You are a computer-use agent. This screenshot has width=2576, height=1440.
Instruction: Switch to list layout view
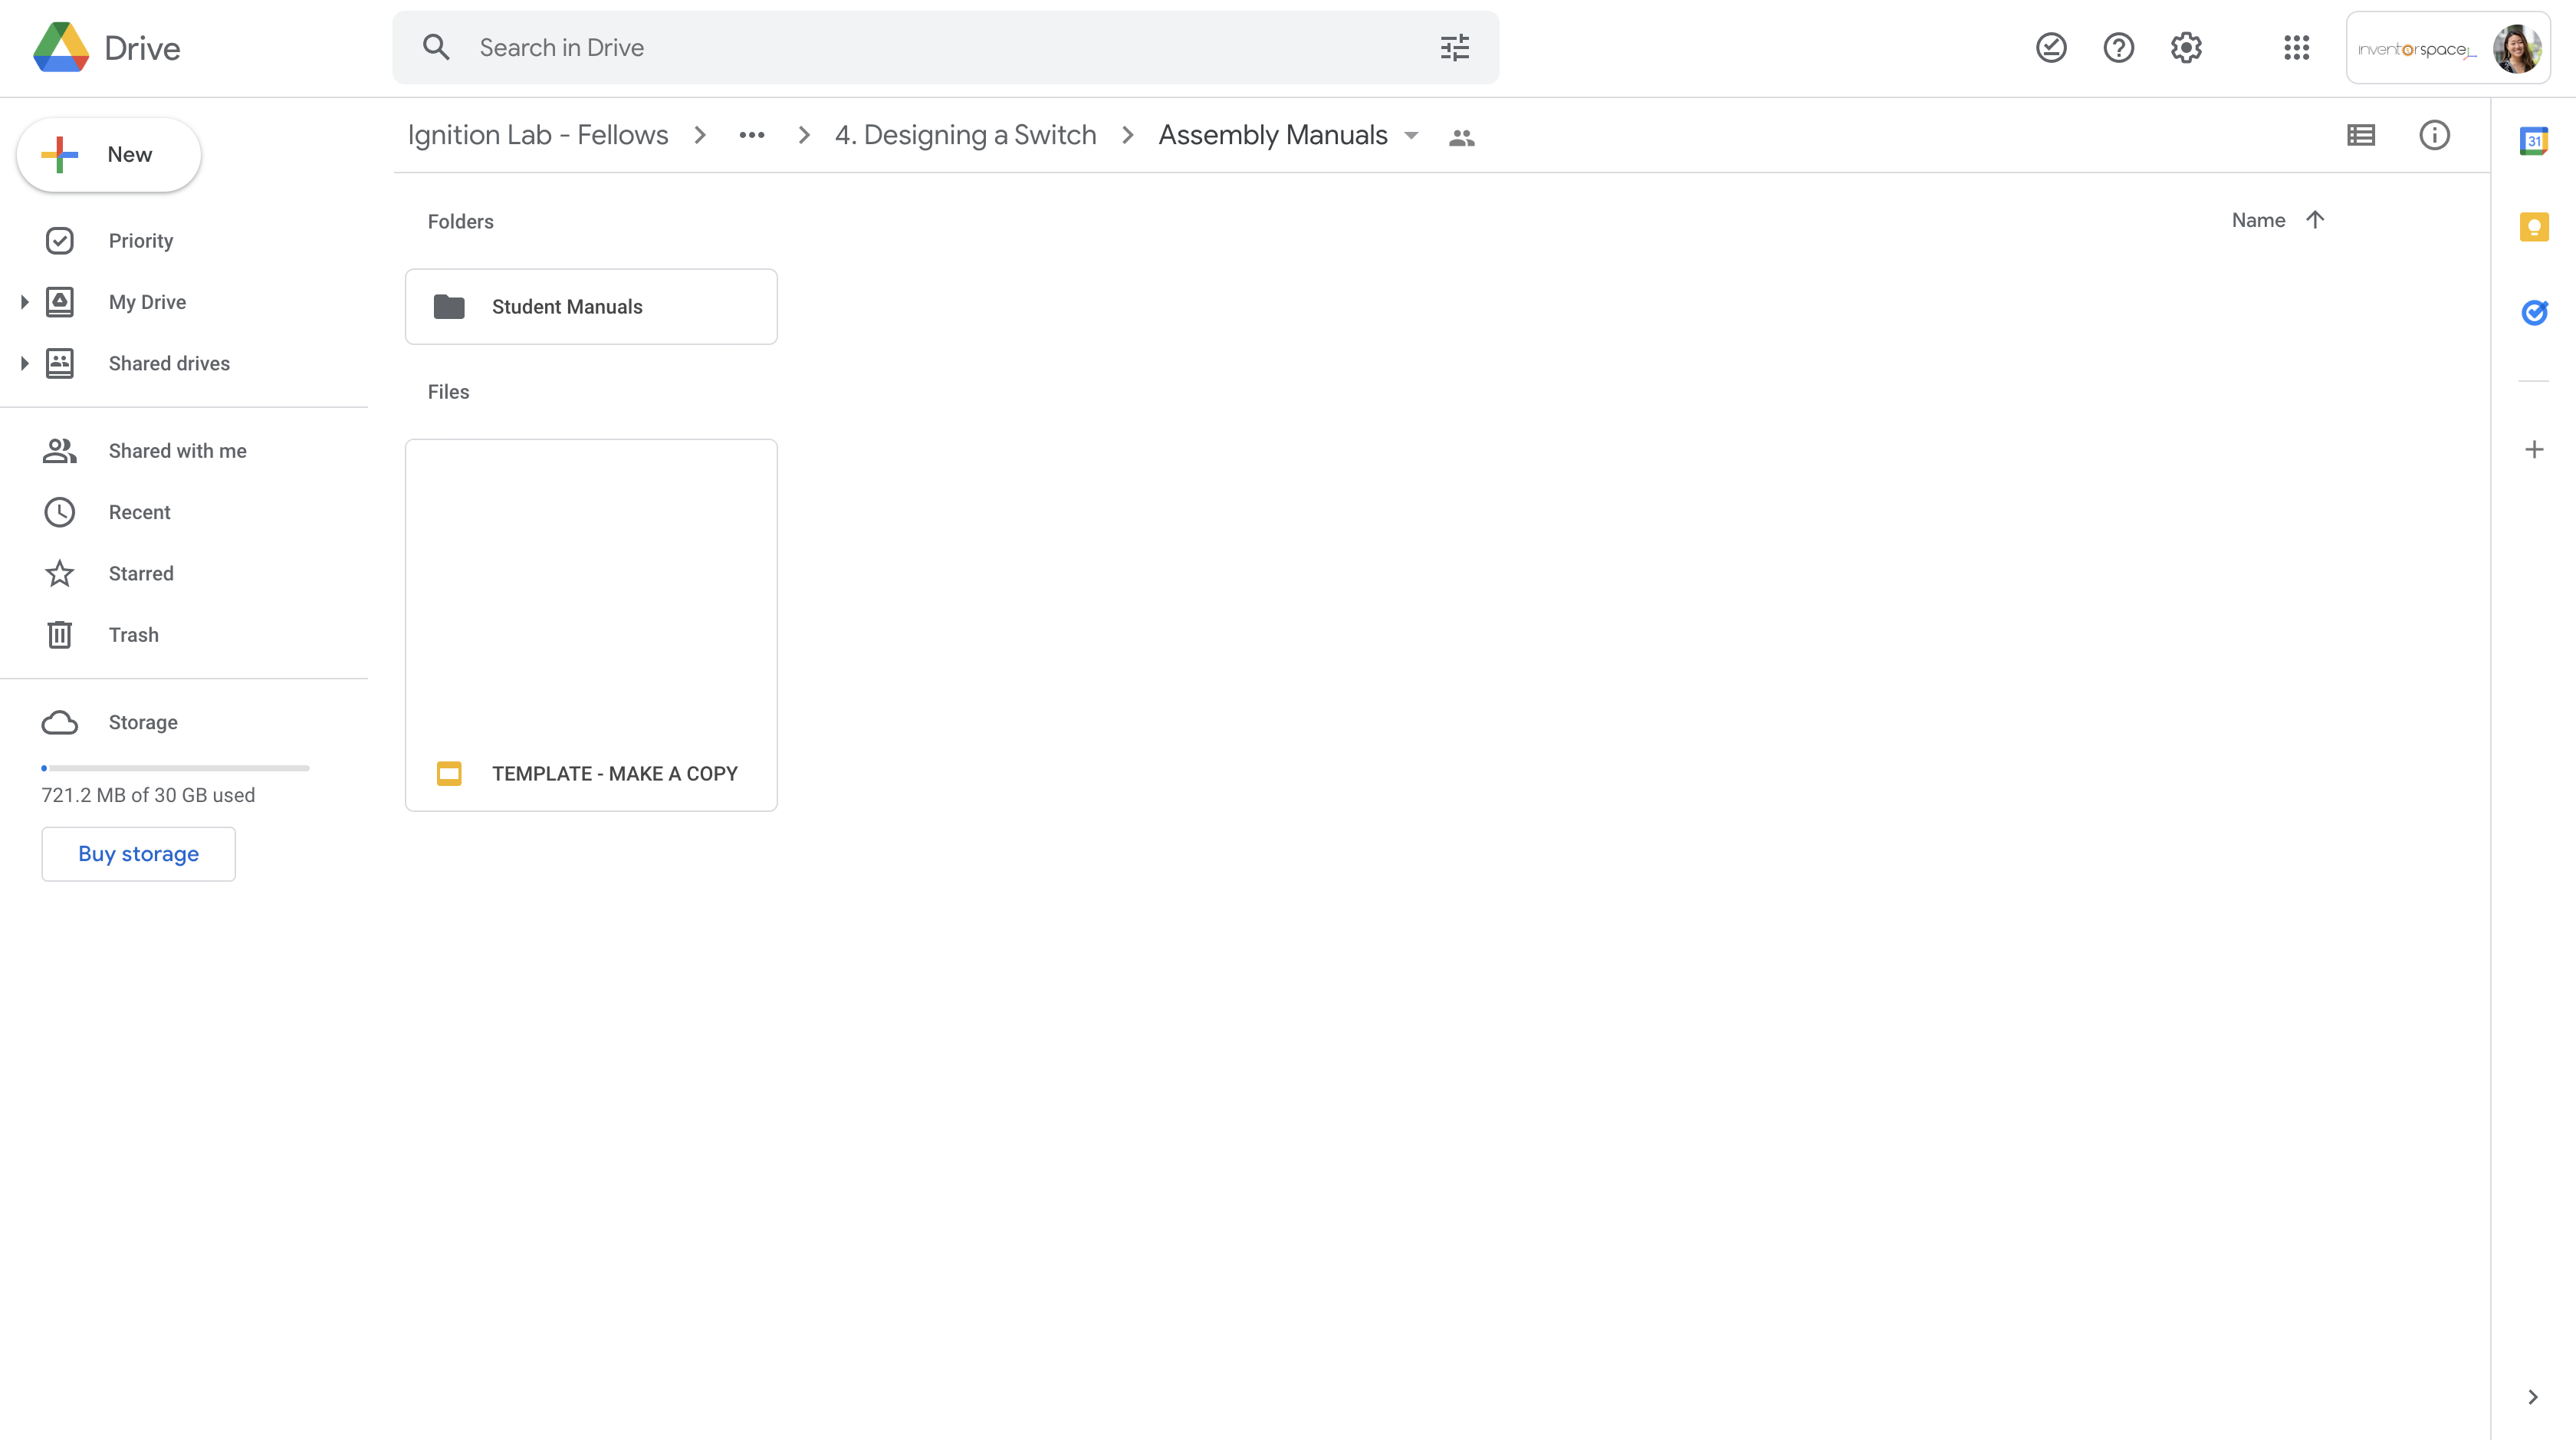pyautogui.click(x=2361, y=135)
